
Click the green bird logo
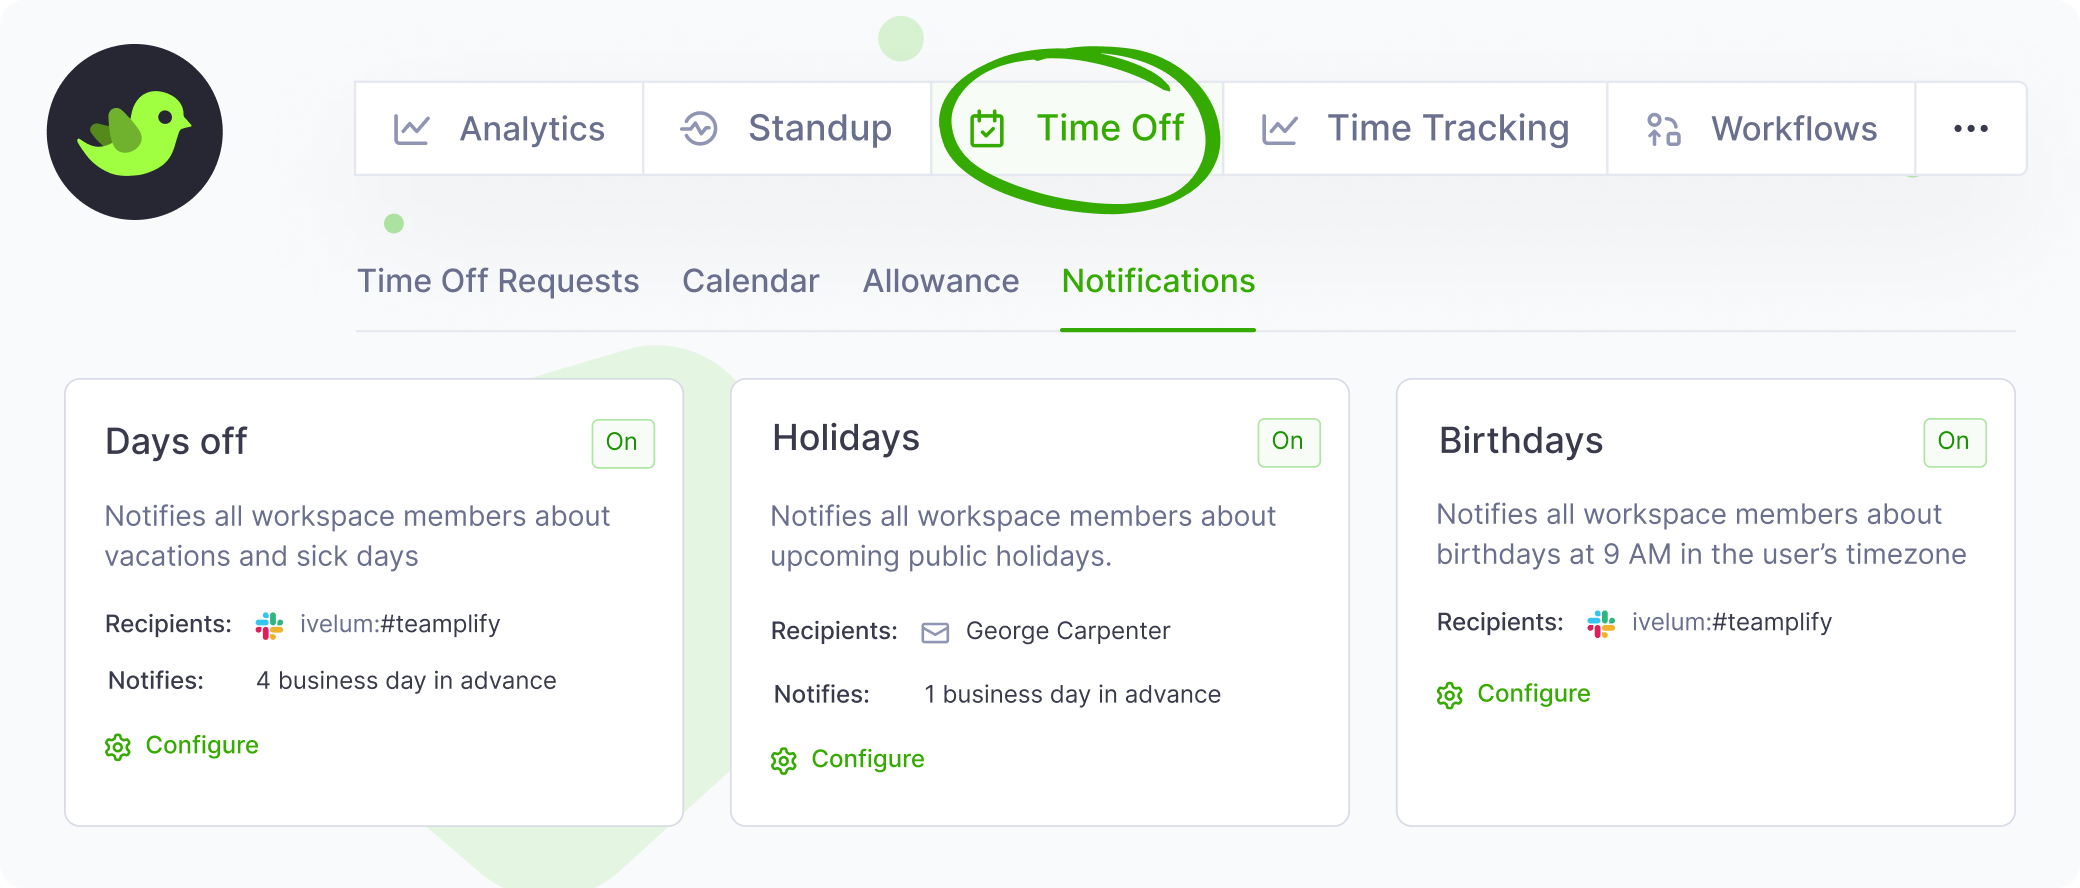pos(134,132)
